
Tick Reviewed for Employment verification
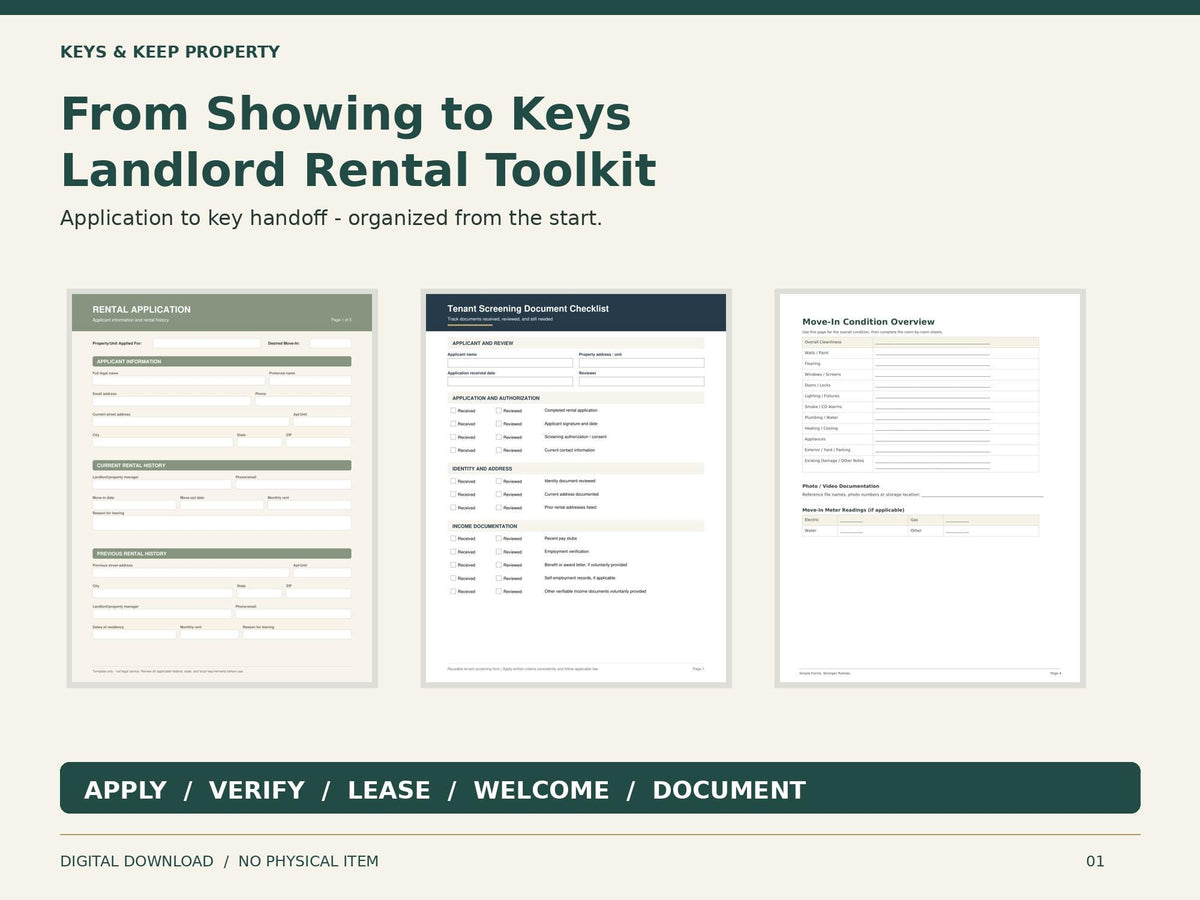coord(499,551)
